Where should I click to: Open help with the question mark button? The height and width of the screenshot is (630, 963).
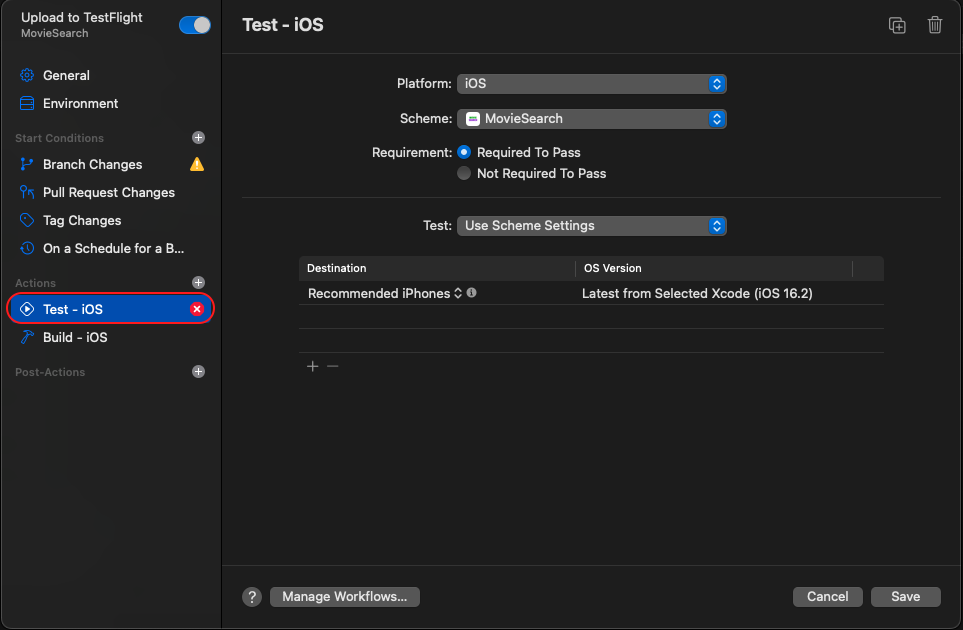(x=252, y=596)
